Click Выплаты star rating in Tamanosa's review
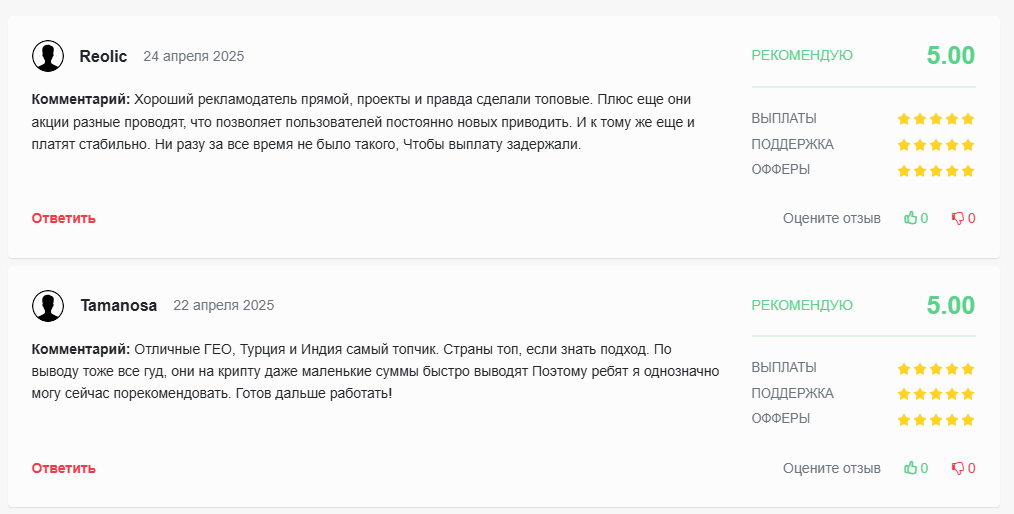The width and height of the screenshot is (1014, 514). click(x=936, y=369)
